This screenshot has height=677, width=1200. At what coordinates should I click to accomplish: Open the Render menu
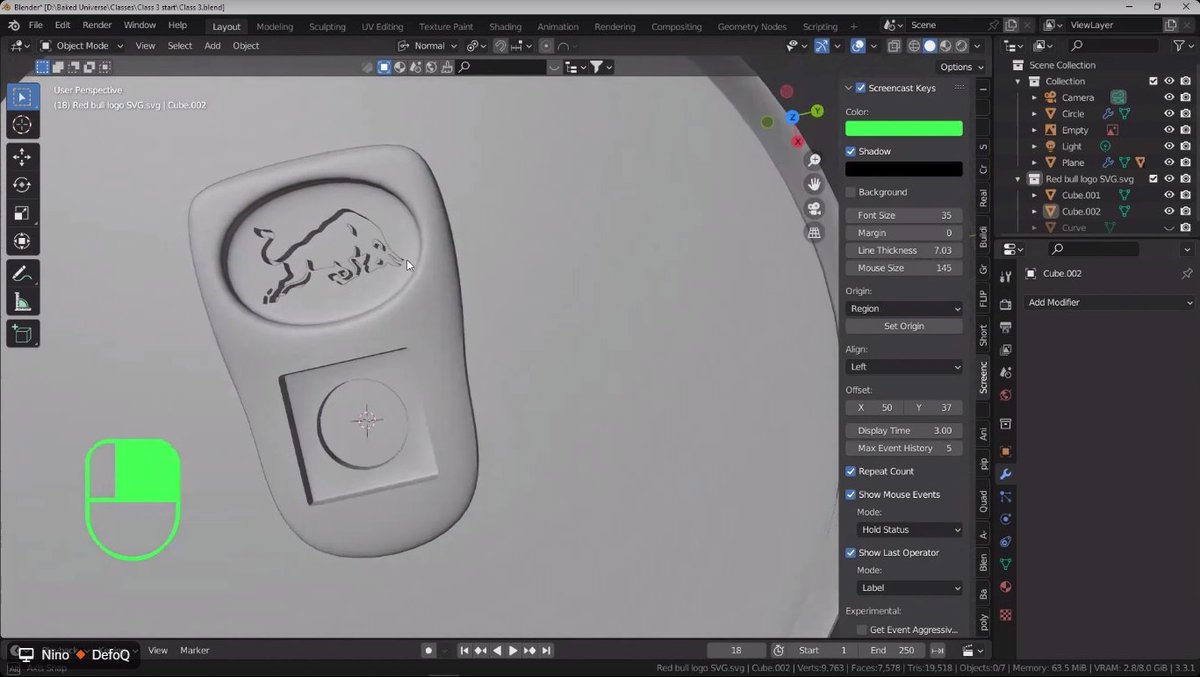point(97,25)
